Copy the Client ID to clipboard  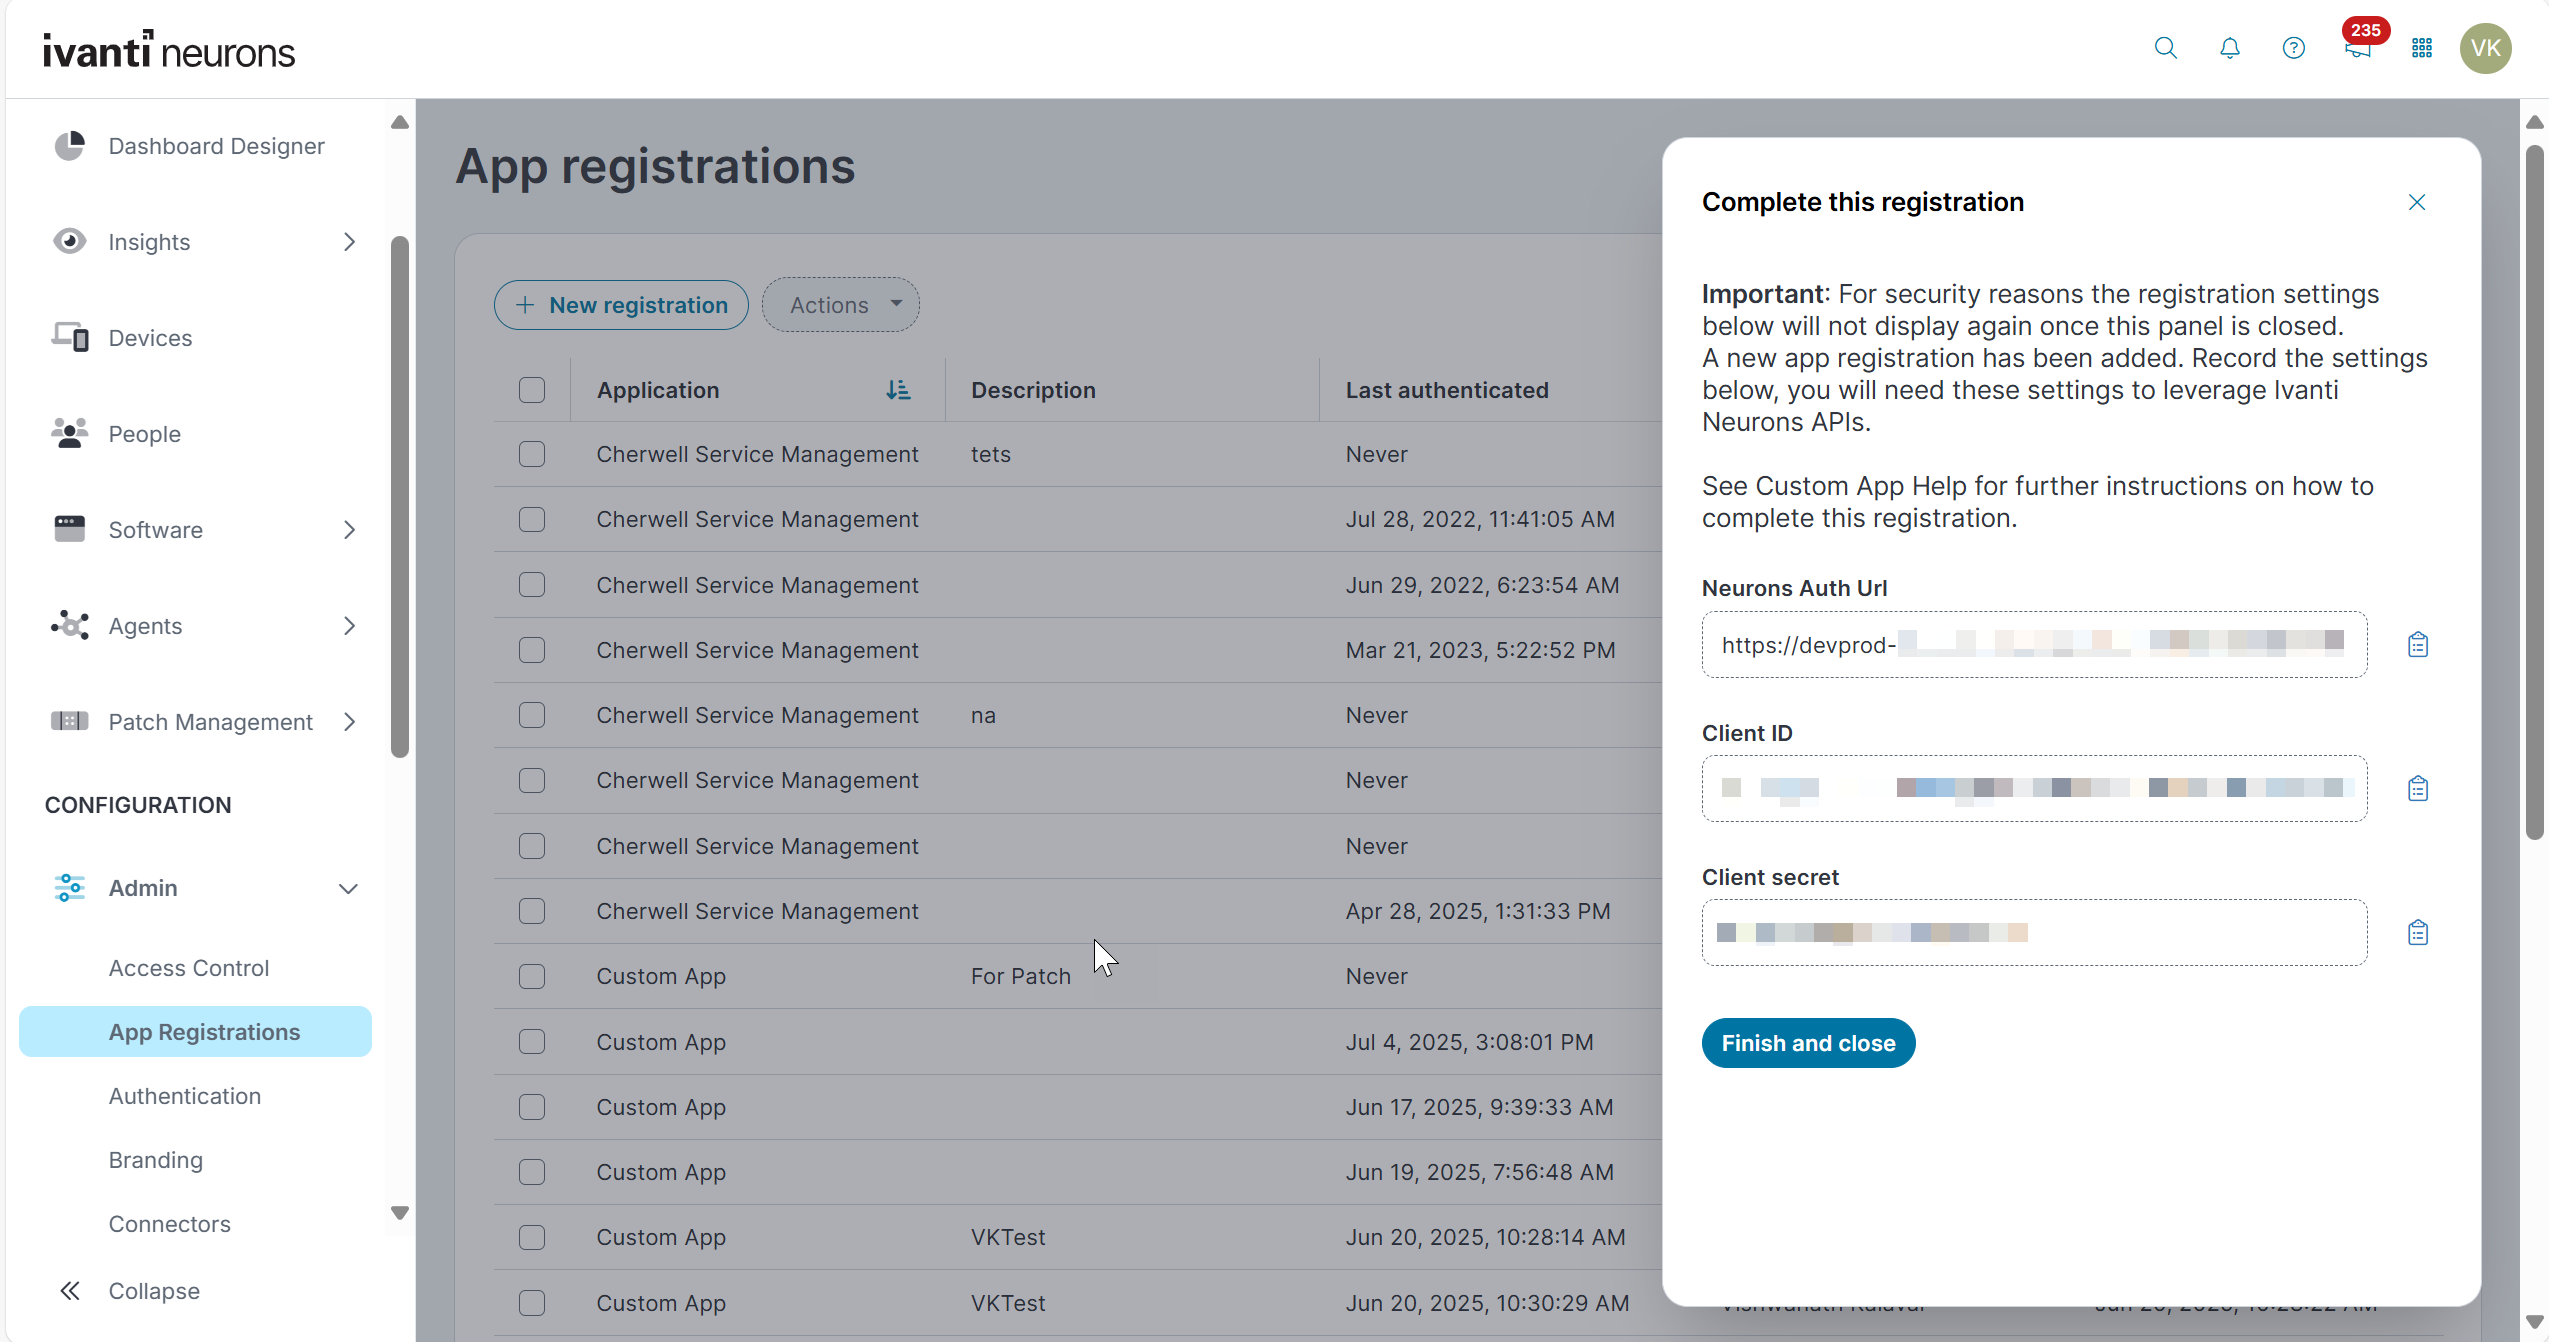(x=2417, y=789)
